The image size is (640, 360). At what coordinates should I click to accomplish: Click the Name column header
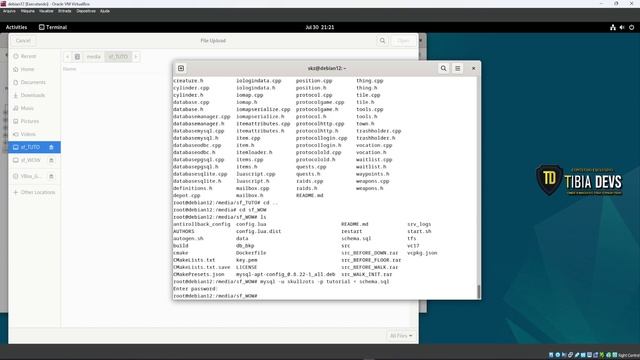[69, 69]
